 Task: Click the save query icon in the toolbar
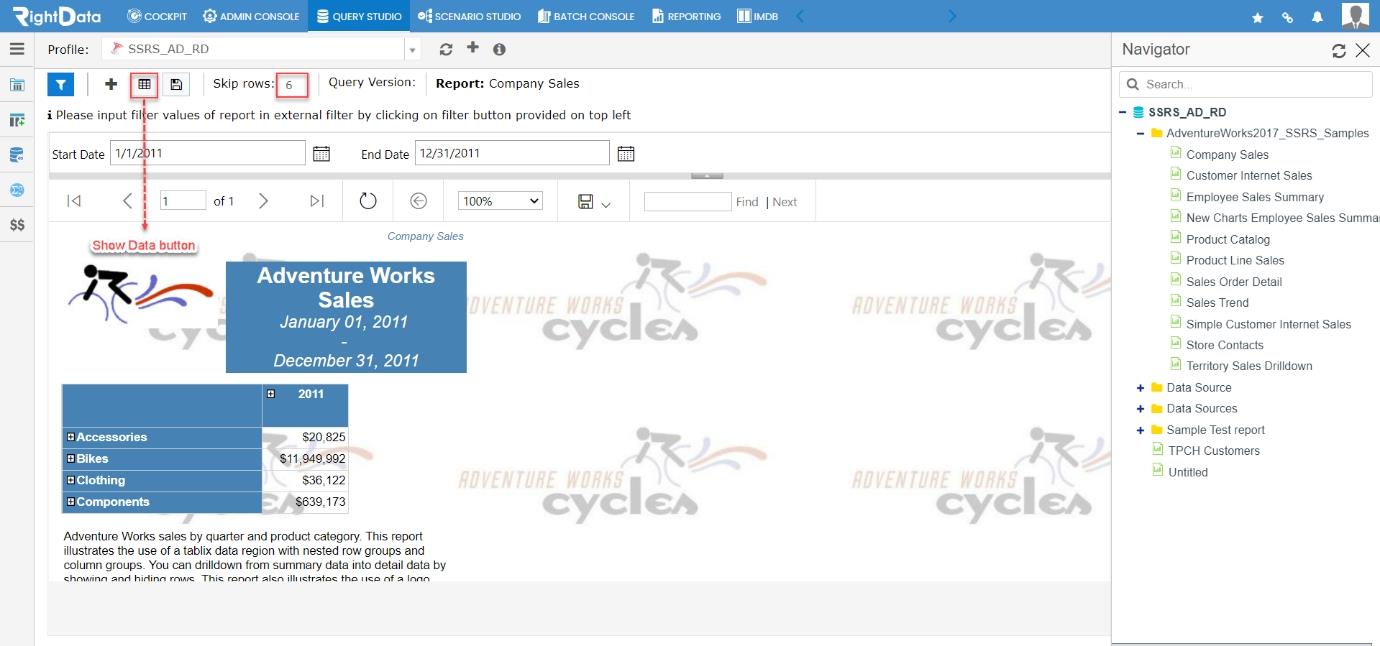tap(176, 85)
